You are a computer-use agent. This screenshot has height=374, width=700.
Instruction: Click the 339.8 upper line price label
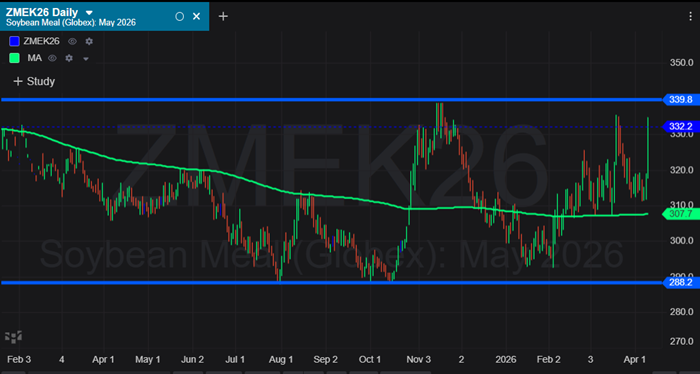[680, 100]
